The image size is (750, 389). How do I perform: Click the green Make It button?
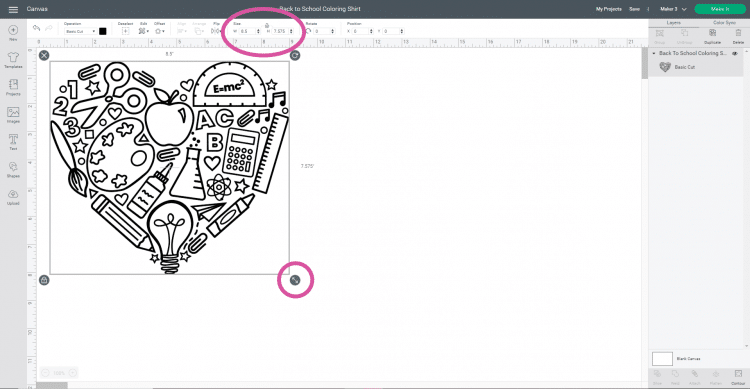coord(719,9)
